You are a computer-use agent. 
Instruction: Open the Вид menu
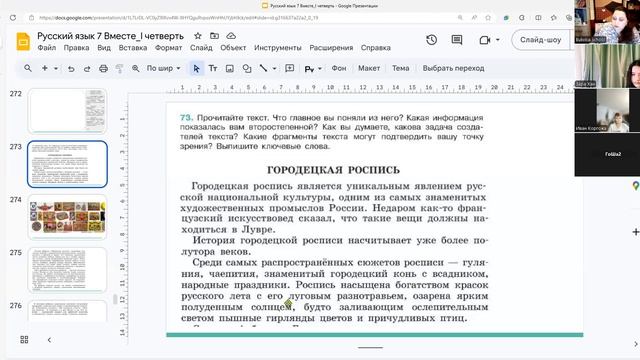click(104, 48)
